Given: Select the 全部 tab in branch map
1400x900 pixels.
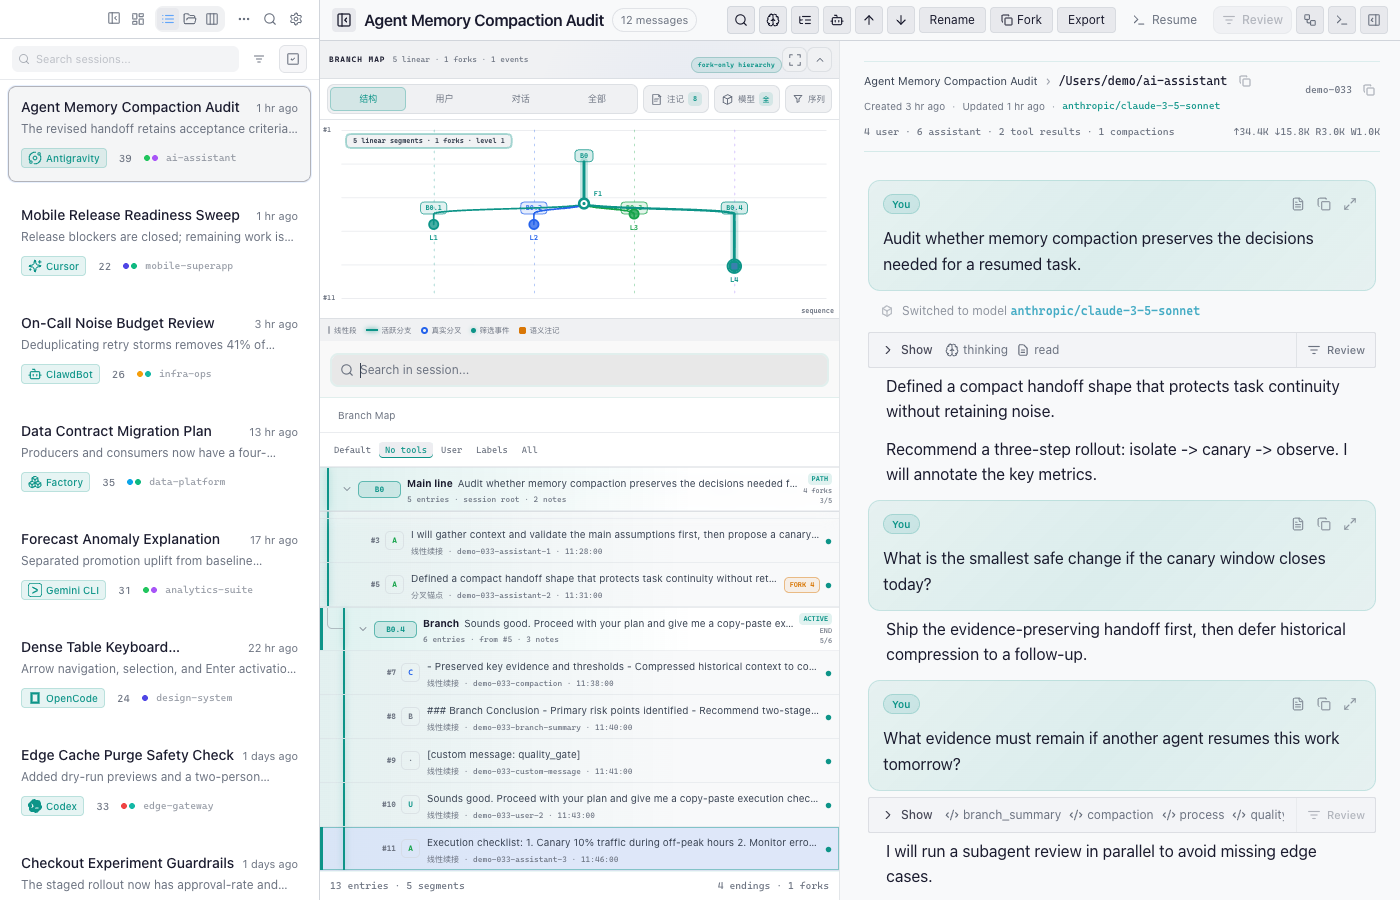Looking at the screenshot, I should point(597,98).
